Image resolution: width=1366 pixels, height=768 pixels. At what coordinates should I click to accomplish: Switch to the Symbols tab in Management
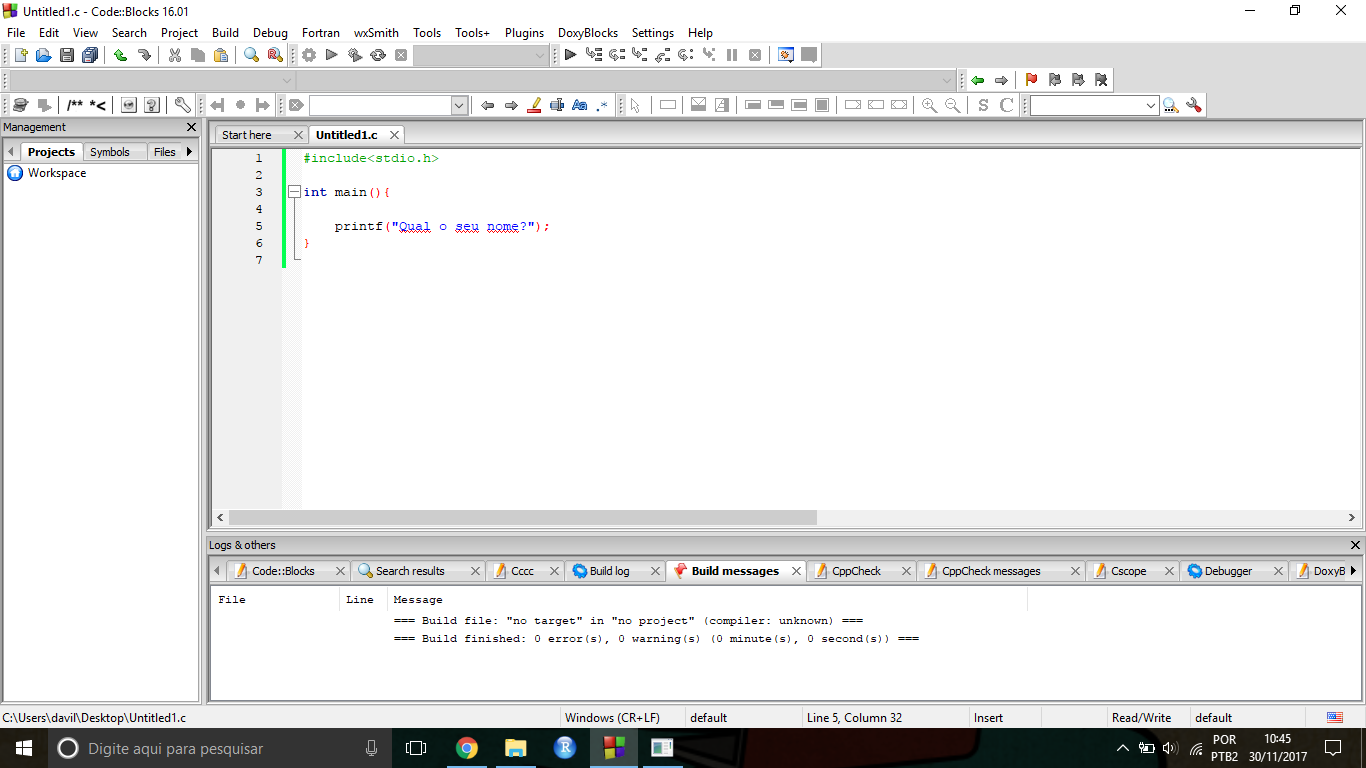point(110,152)
